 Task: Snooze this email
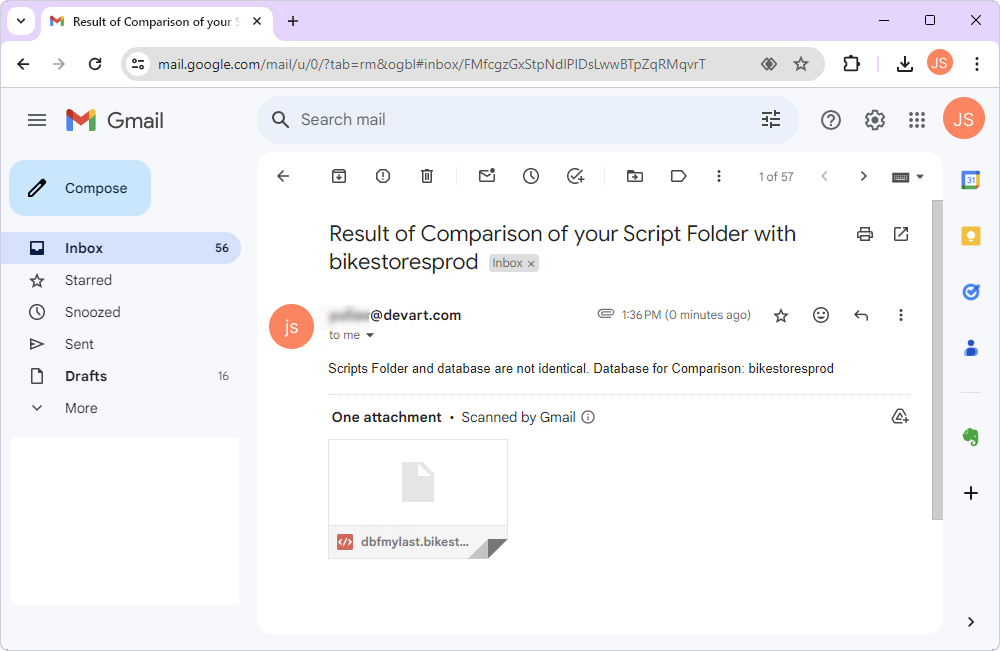(x=531, y=176)
